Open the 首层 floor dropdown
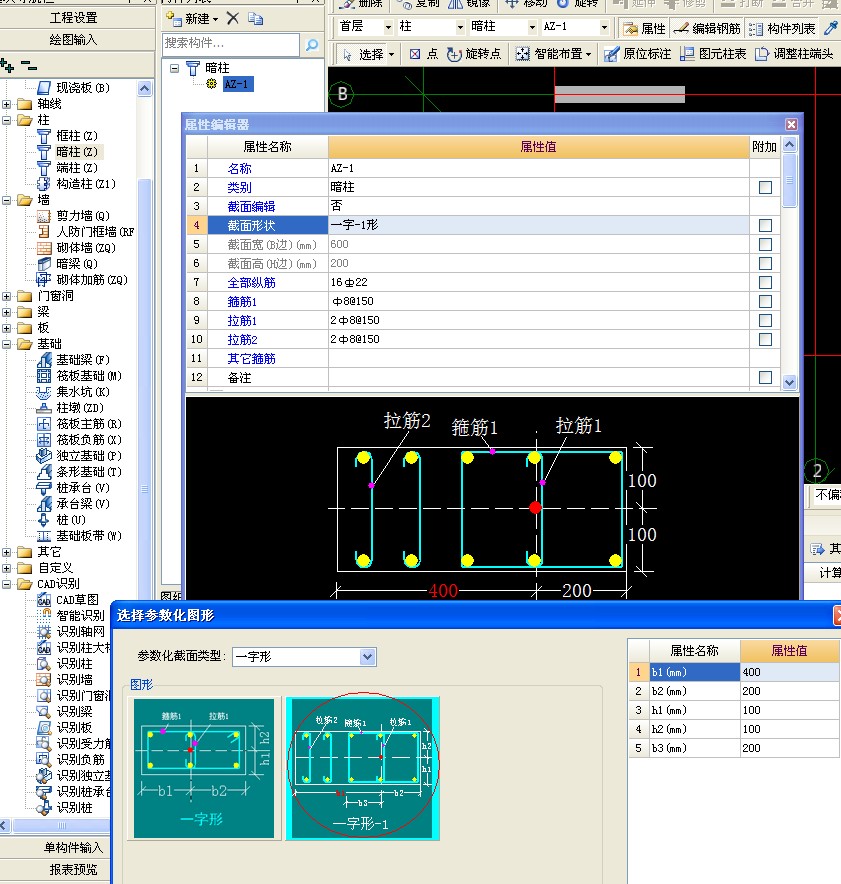Image resolution: width=841 pixels, height=884 pixels. 388,27
